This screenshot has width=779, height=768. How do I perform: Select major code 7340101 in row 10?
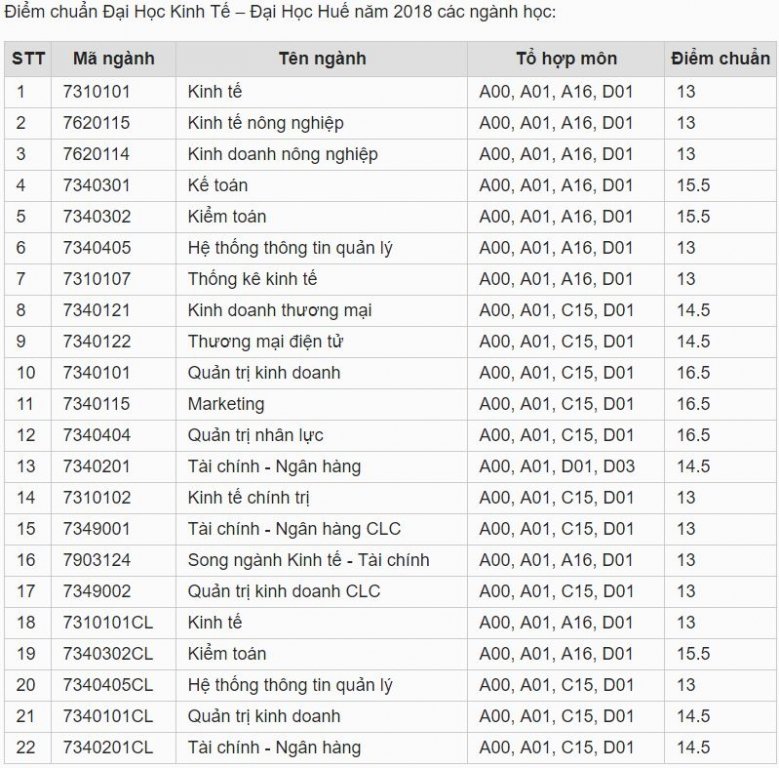[96, 373]
